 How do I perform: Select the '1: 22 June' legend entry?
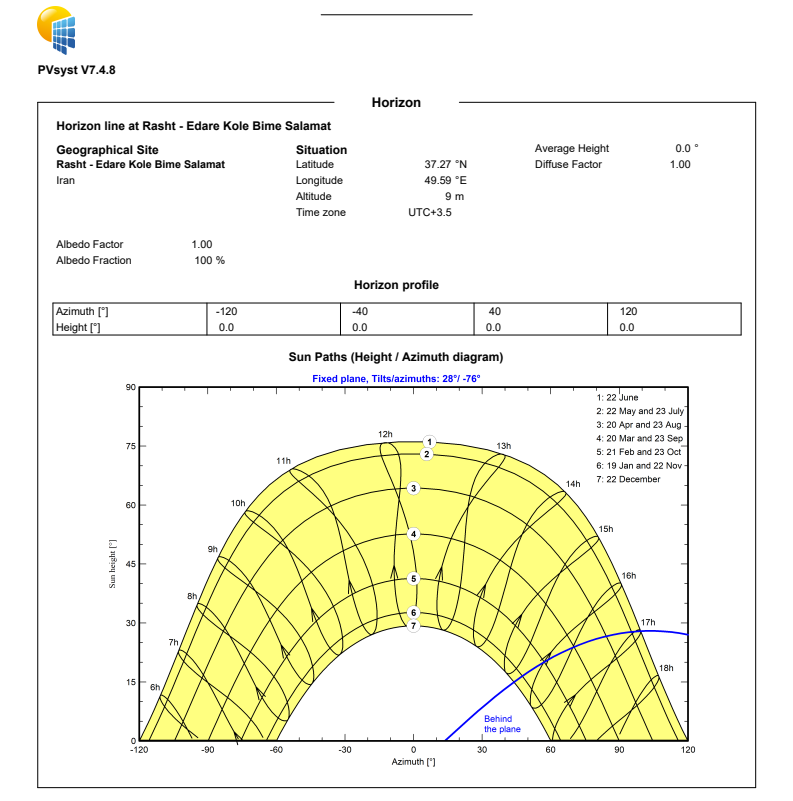619,397
